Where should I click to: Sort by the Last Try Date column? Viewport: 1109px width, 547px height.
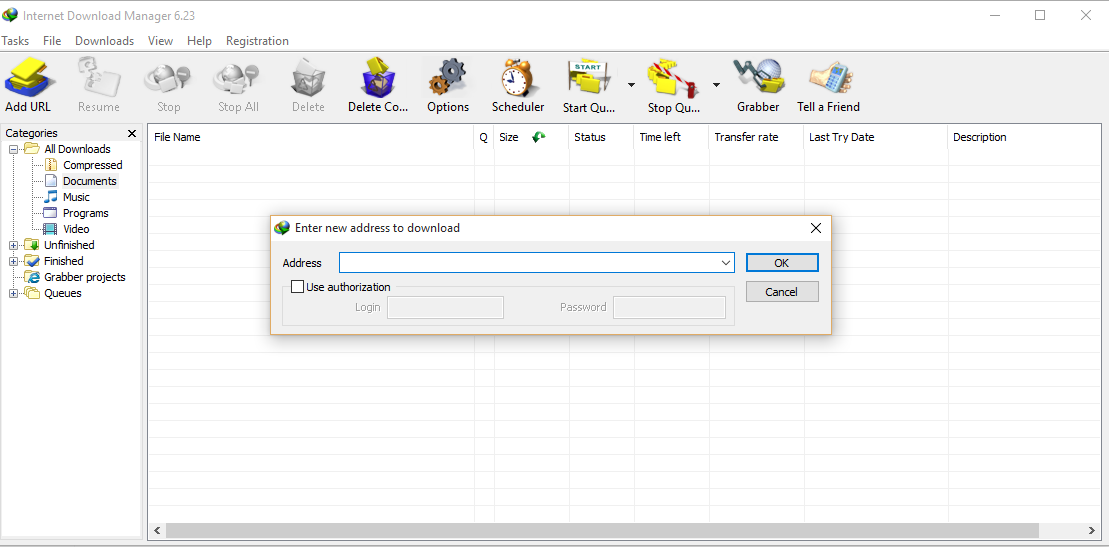tap(876, 137)
